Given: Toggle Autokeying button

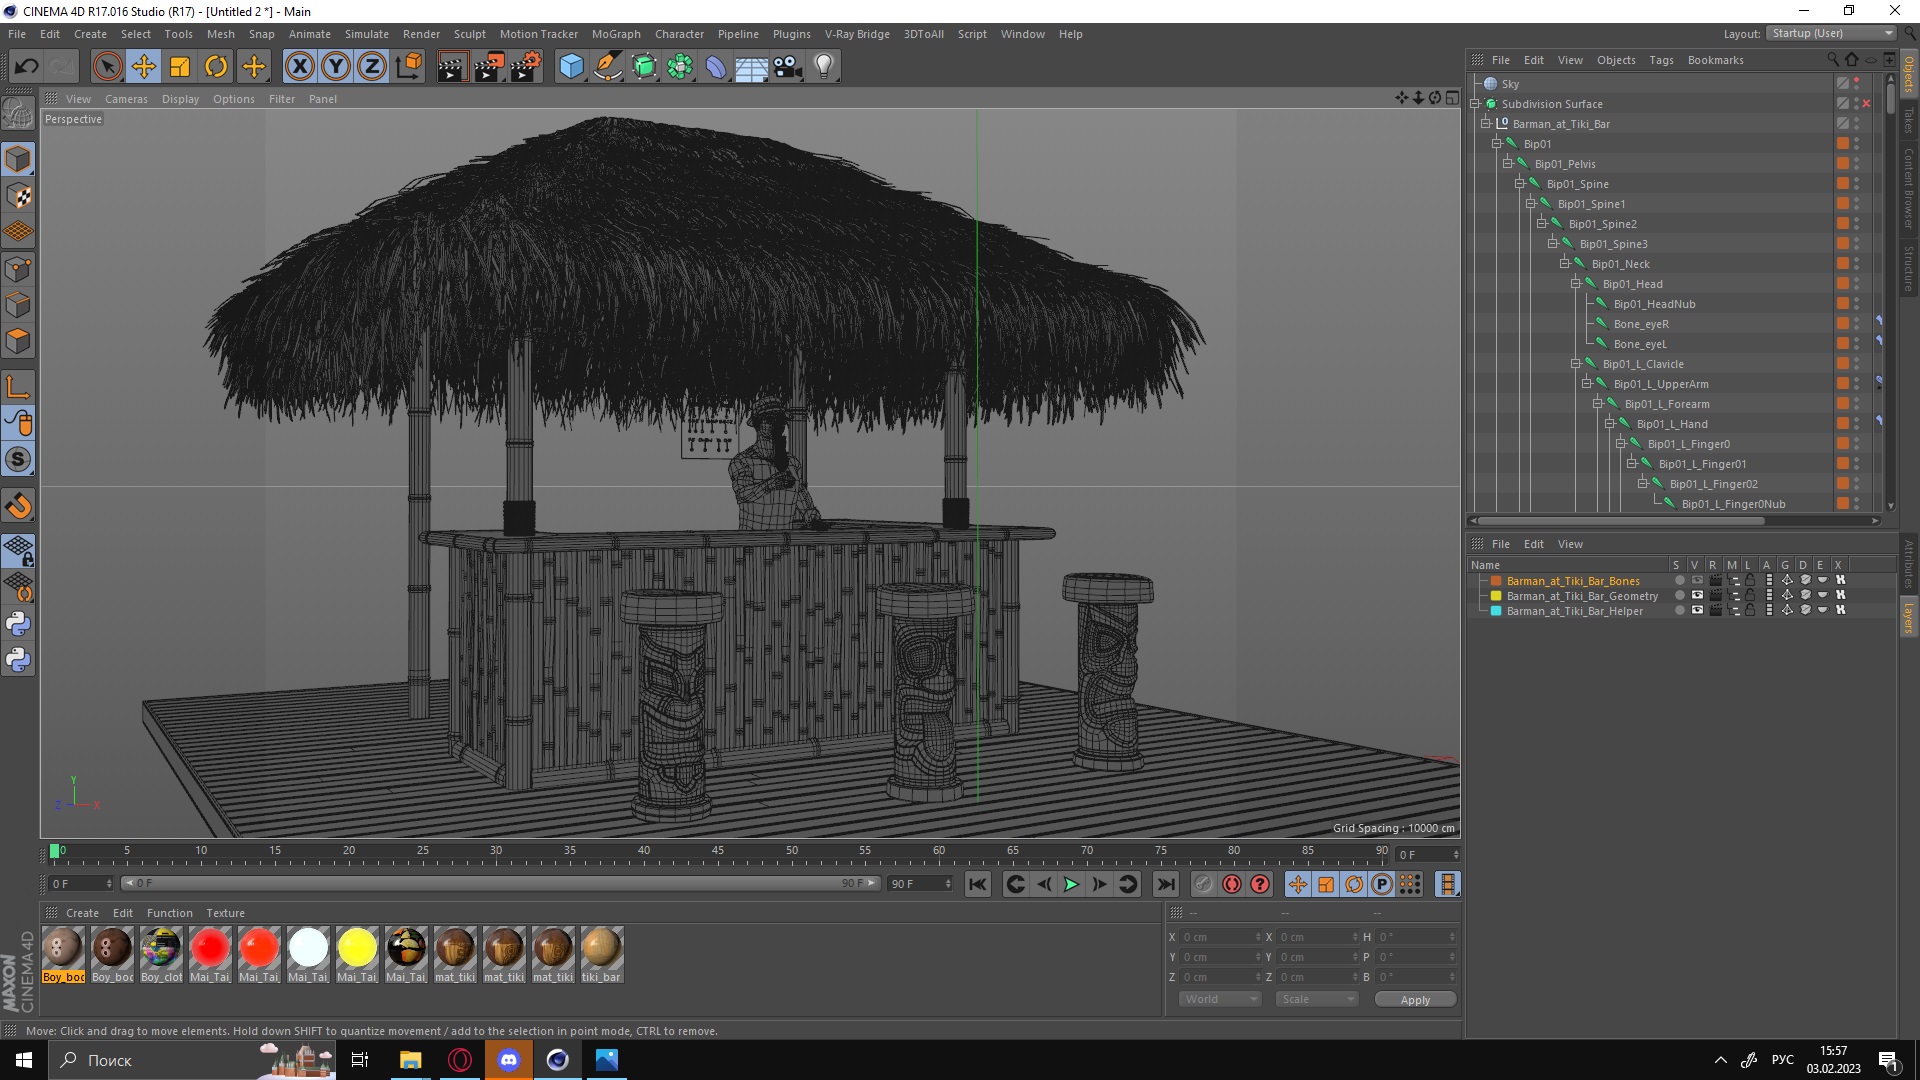Looking at the screenshot, I should point(1232,884).
